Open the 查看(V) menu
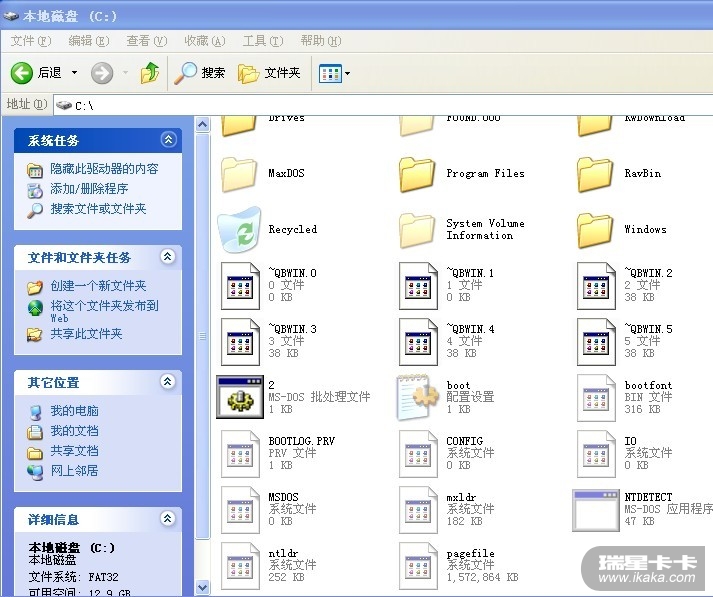Screen dimensions: 713x597 [146, 41]
